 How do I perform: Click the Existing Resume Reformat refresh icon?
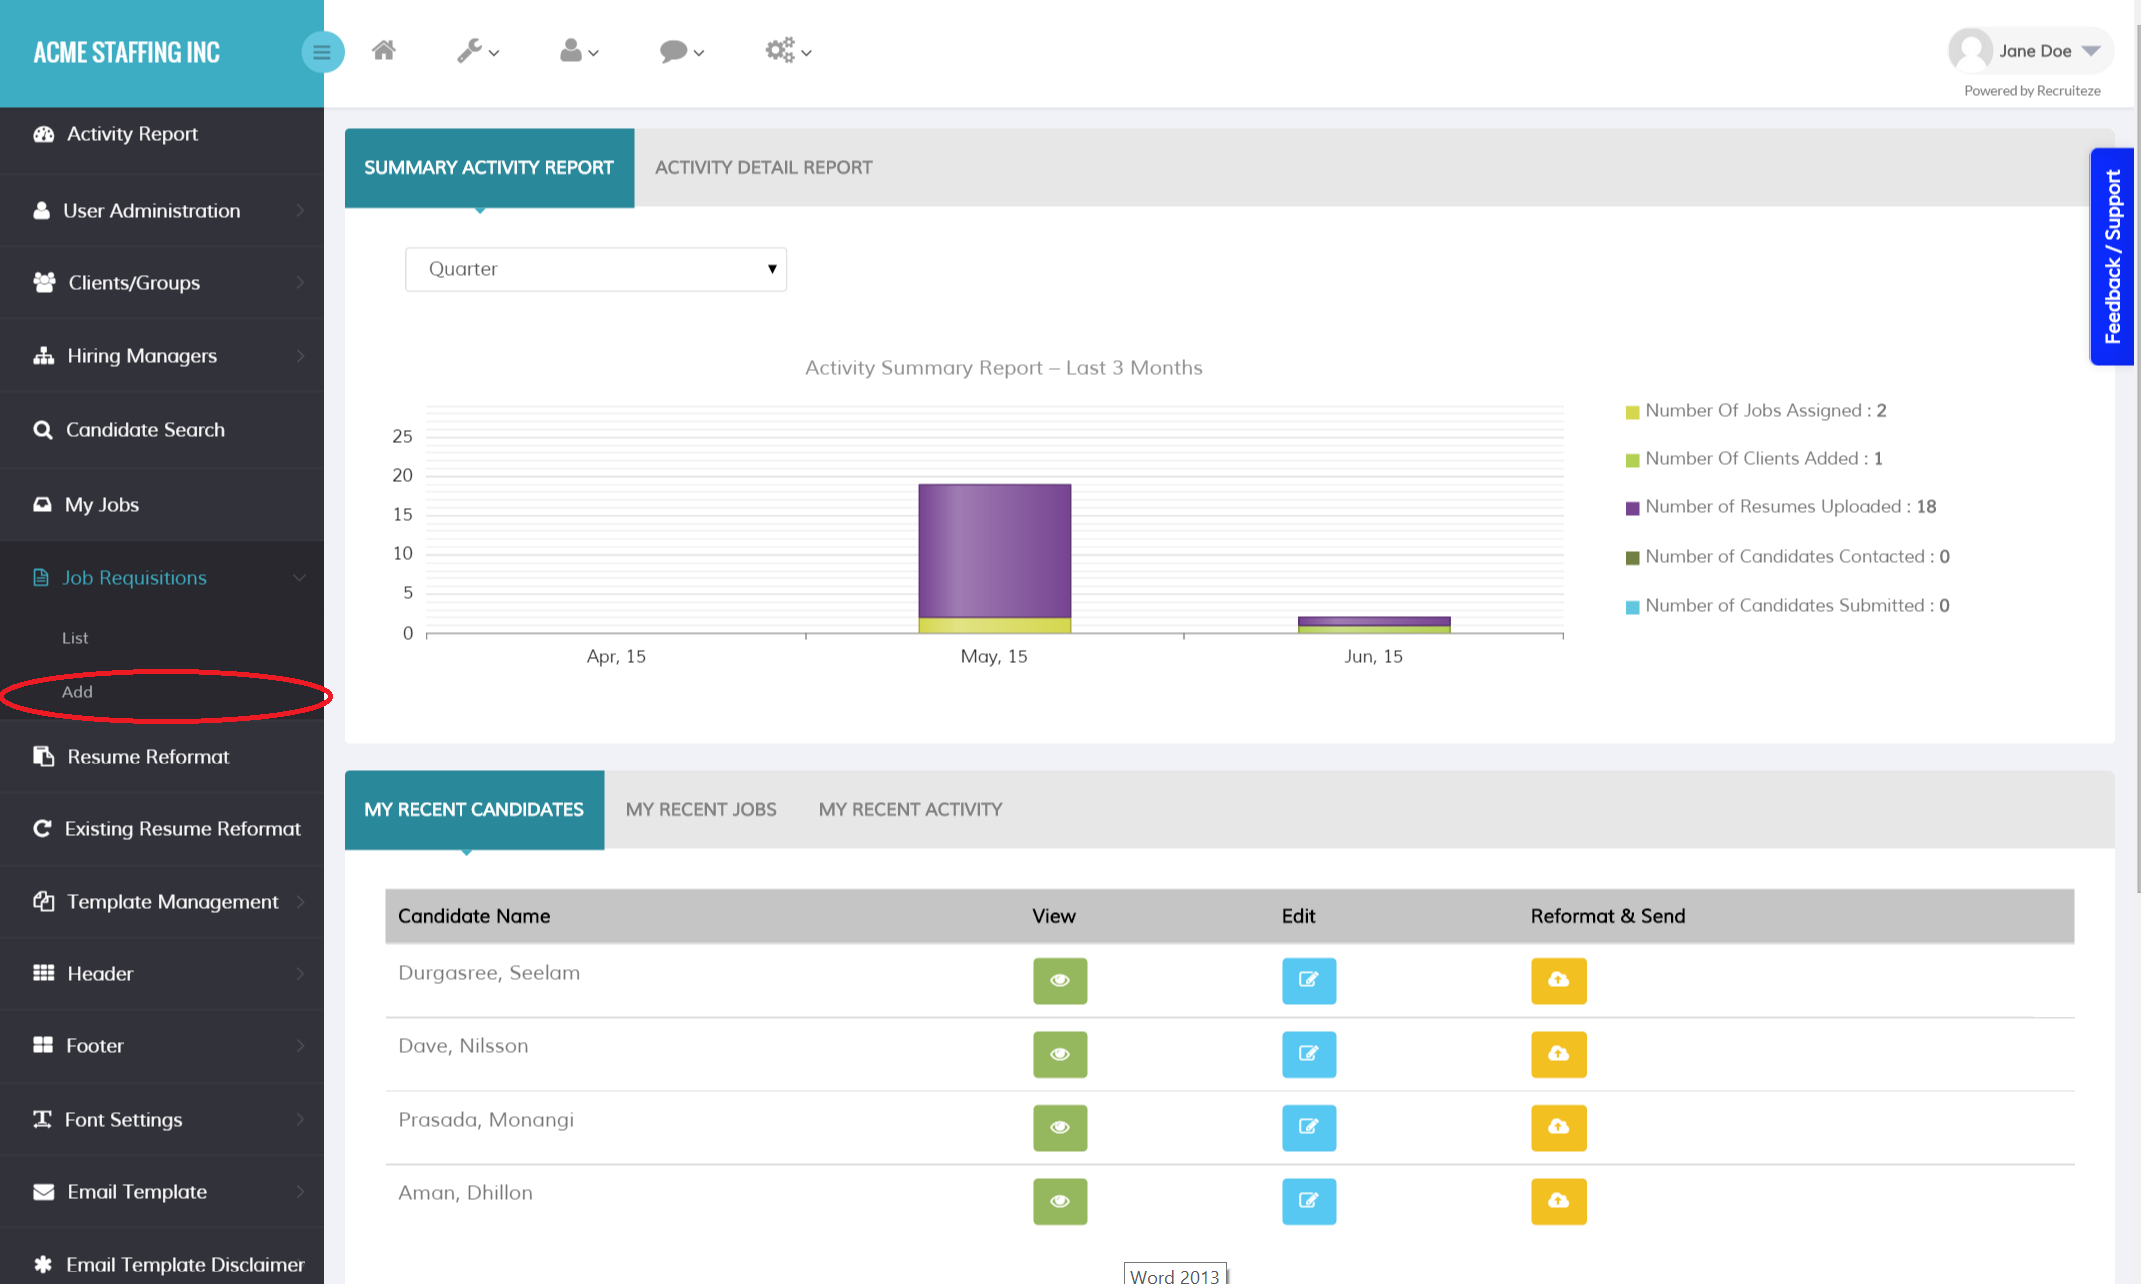[43, 829]
